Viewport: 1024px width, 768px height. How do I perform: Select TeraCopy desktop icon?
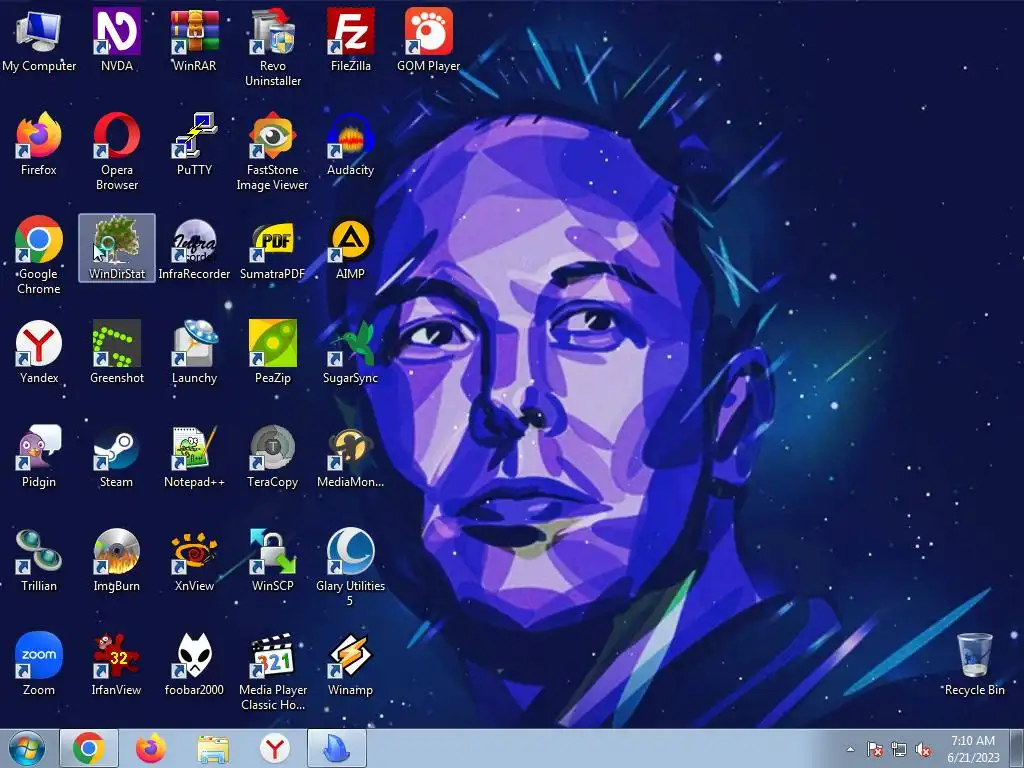(x=273, y=456)
